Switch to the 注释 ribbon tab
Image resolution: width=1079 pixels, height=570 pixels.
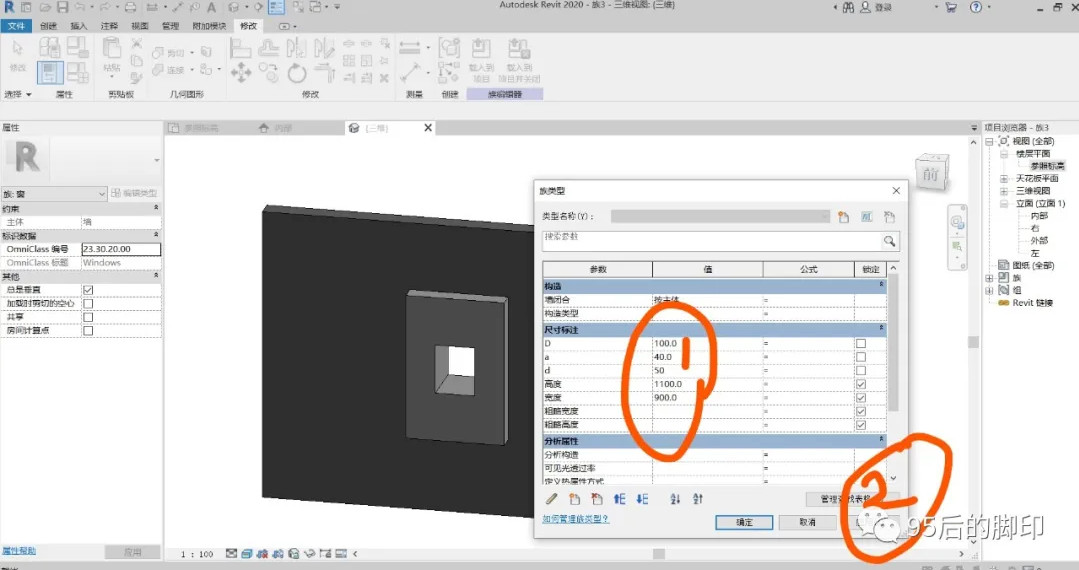click(109, 26)
